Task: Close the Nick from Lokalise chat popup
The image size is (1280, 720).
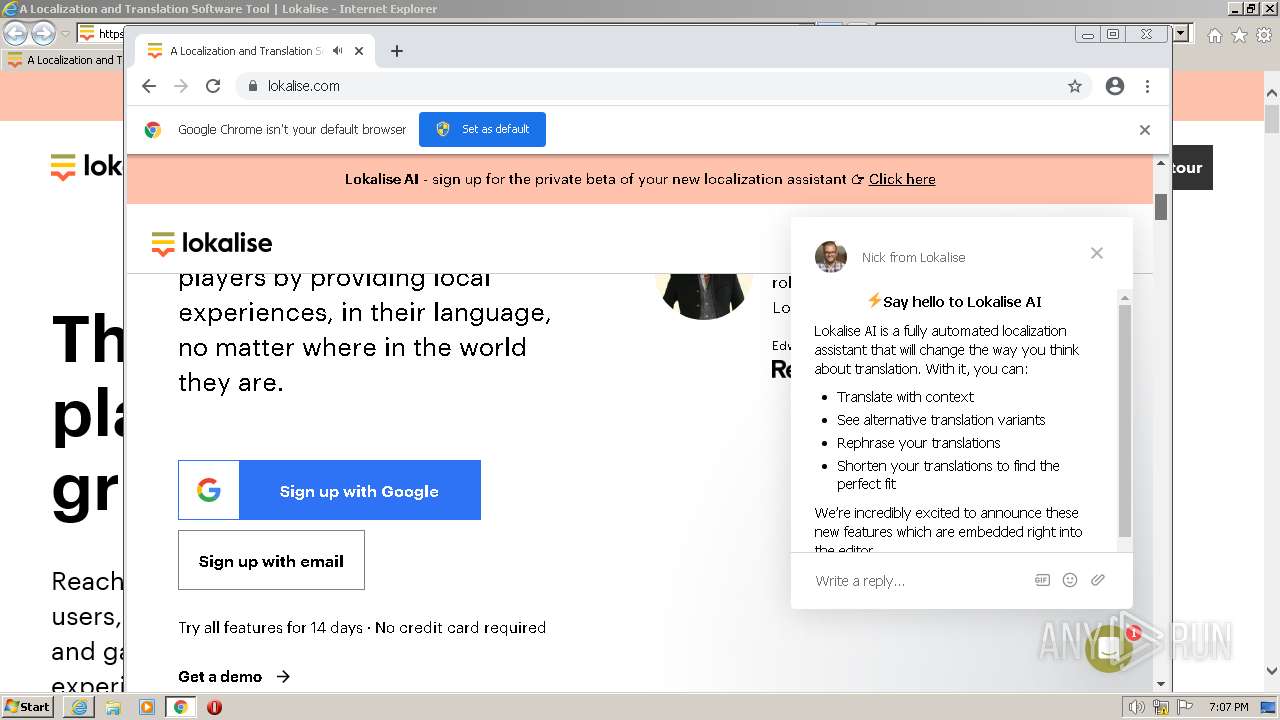Action: 1097,253
